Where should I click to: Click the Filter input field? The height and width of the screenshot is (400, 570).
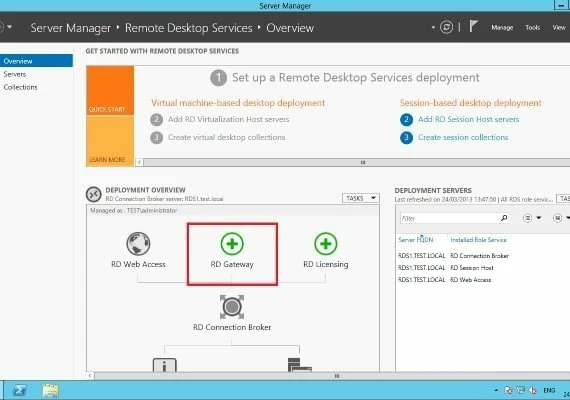click(450, 218)
